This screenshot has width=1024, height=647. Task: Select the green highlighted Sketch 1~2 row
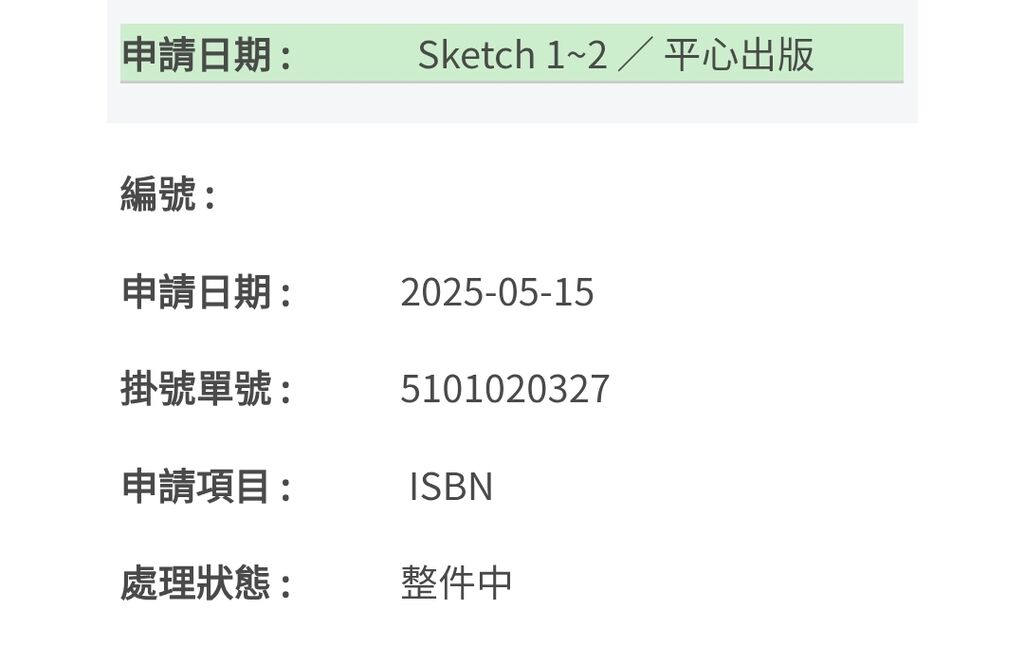[511, 54]
